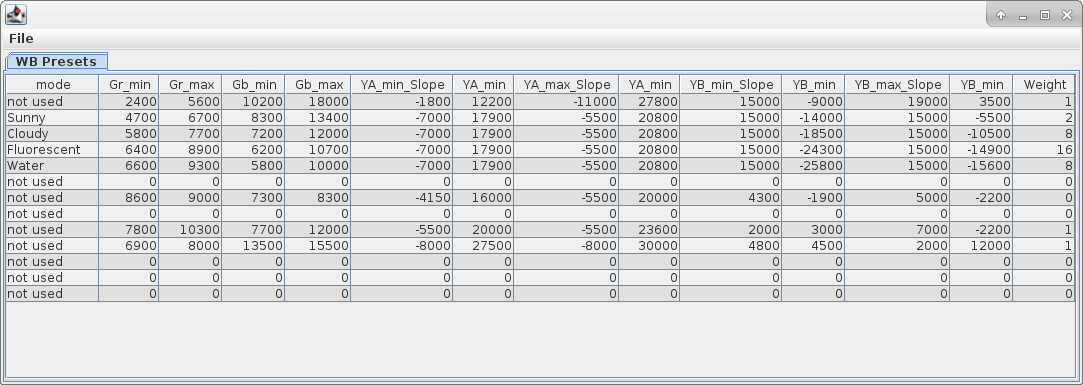1083x385 pixels.
Task: Click the YA_max_Slope column header
Action: (566, 85)
